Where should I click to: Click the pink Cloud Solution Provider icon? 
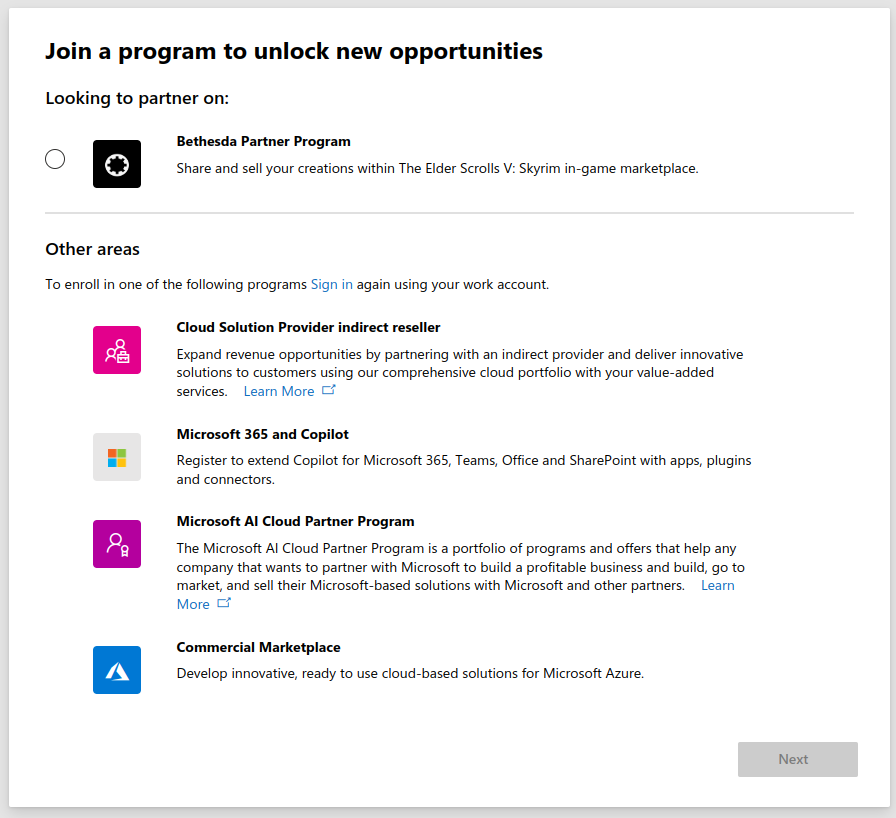tap(117, 350)
